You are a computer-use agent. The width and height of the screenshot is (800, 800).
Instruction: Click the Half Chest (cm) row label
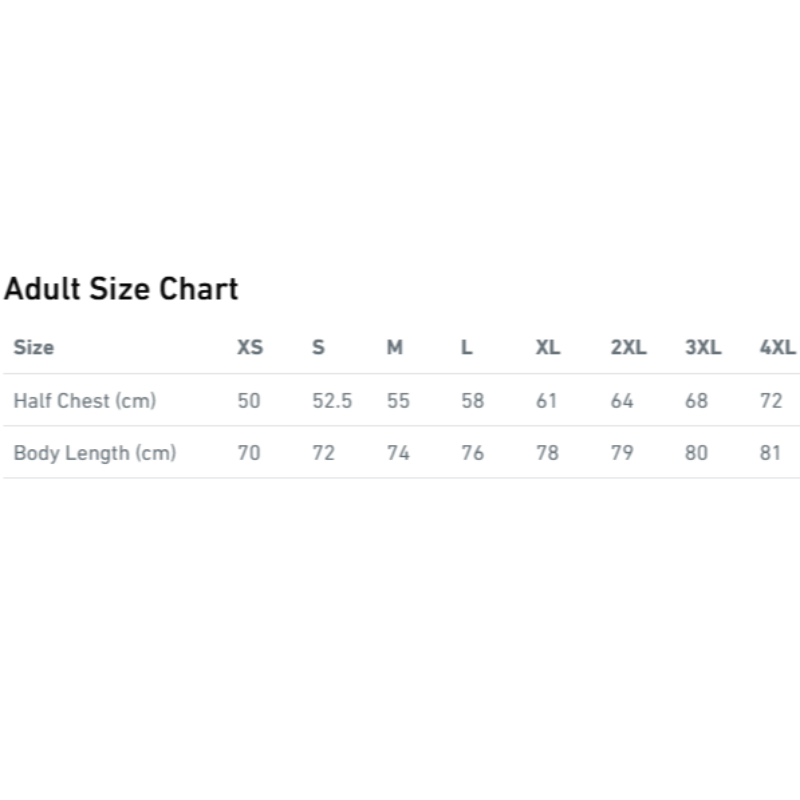pyautogui.click(x=85, y=401)
